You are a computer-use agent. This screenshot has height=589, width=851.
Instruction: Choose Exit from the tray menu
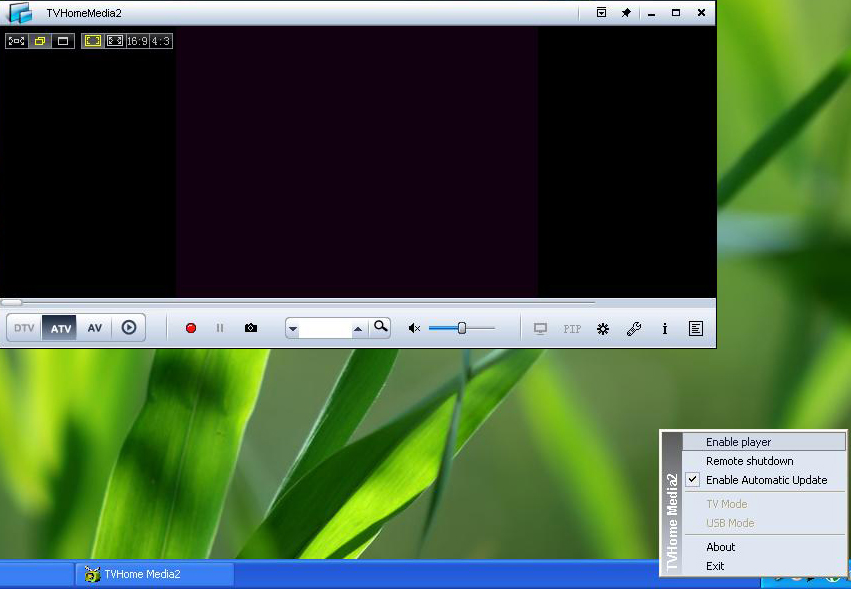coord(764,566)
